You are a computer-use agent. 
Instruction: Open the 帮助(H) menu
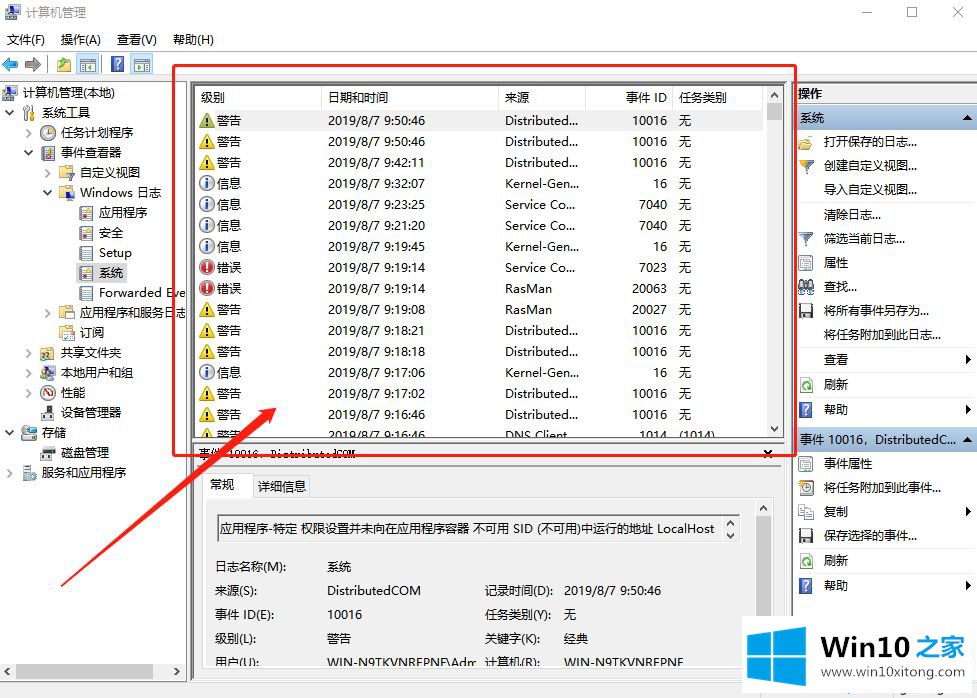pos(193,40)
